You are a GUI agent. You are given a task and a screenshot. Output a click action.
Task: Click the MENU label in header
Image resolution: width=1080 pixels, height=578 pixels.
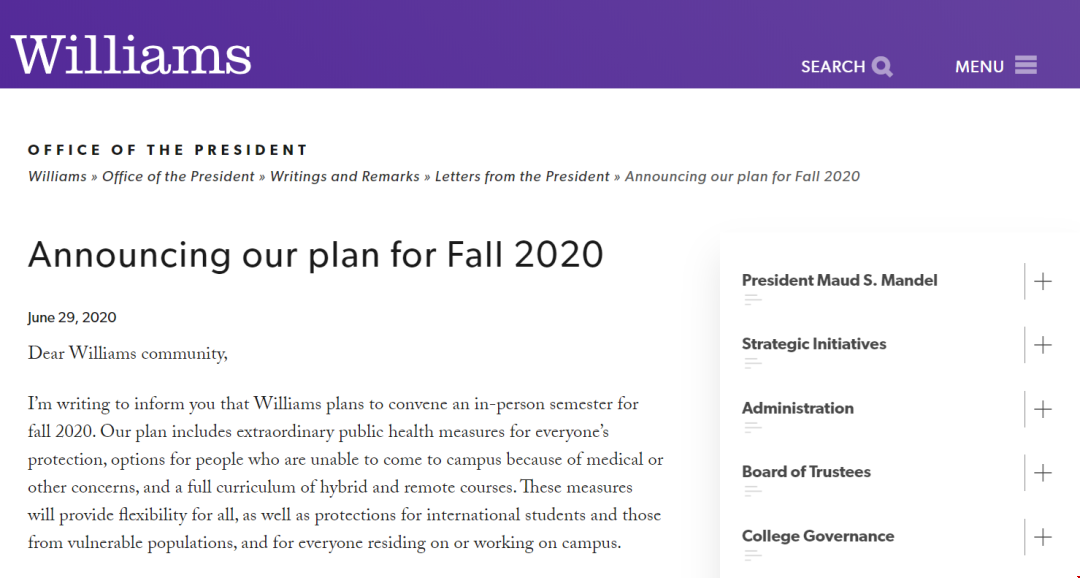pyautogui.click(x=979, y=67)
